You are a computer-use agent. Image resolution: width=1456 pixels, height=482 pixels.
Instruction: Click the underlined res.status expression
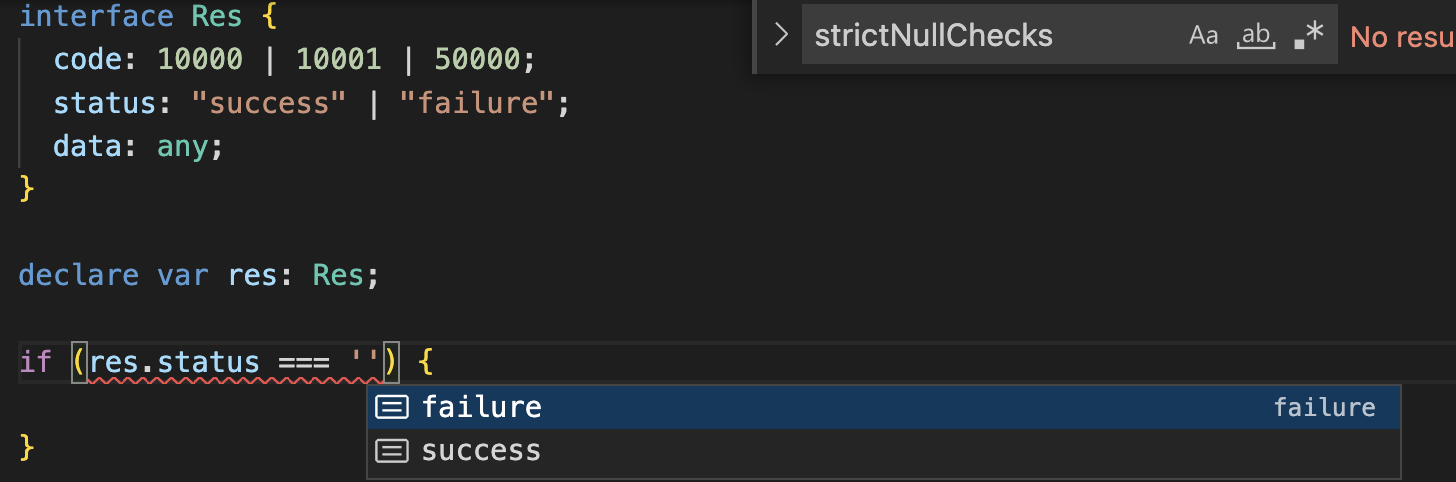coord(174,361)
